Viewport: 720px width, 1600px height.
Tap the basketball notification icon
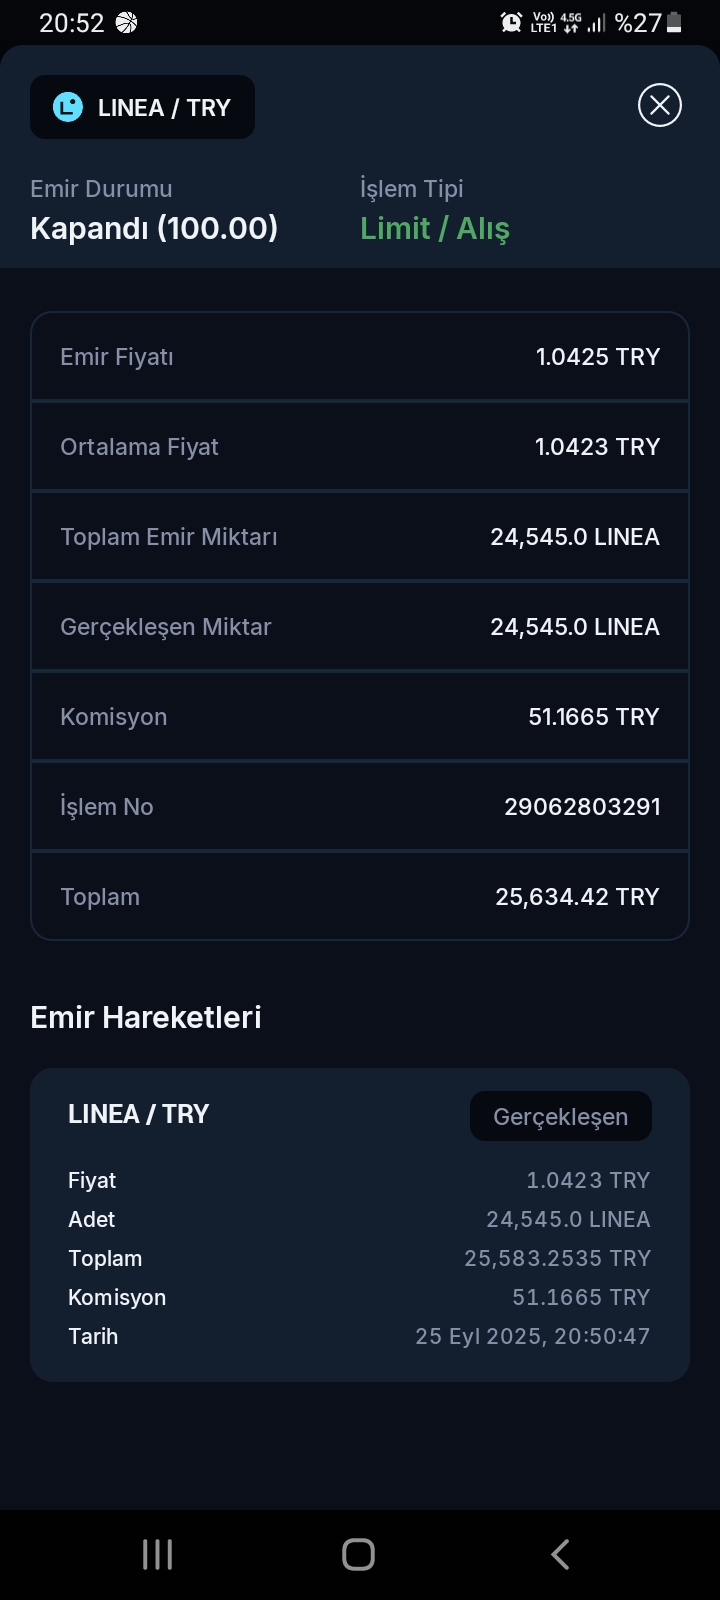[127, 22]
